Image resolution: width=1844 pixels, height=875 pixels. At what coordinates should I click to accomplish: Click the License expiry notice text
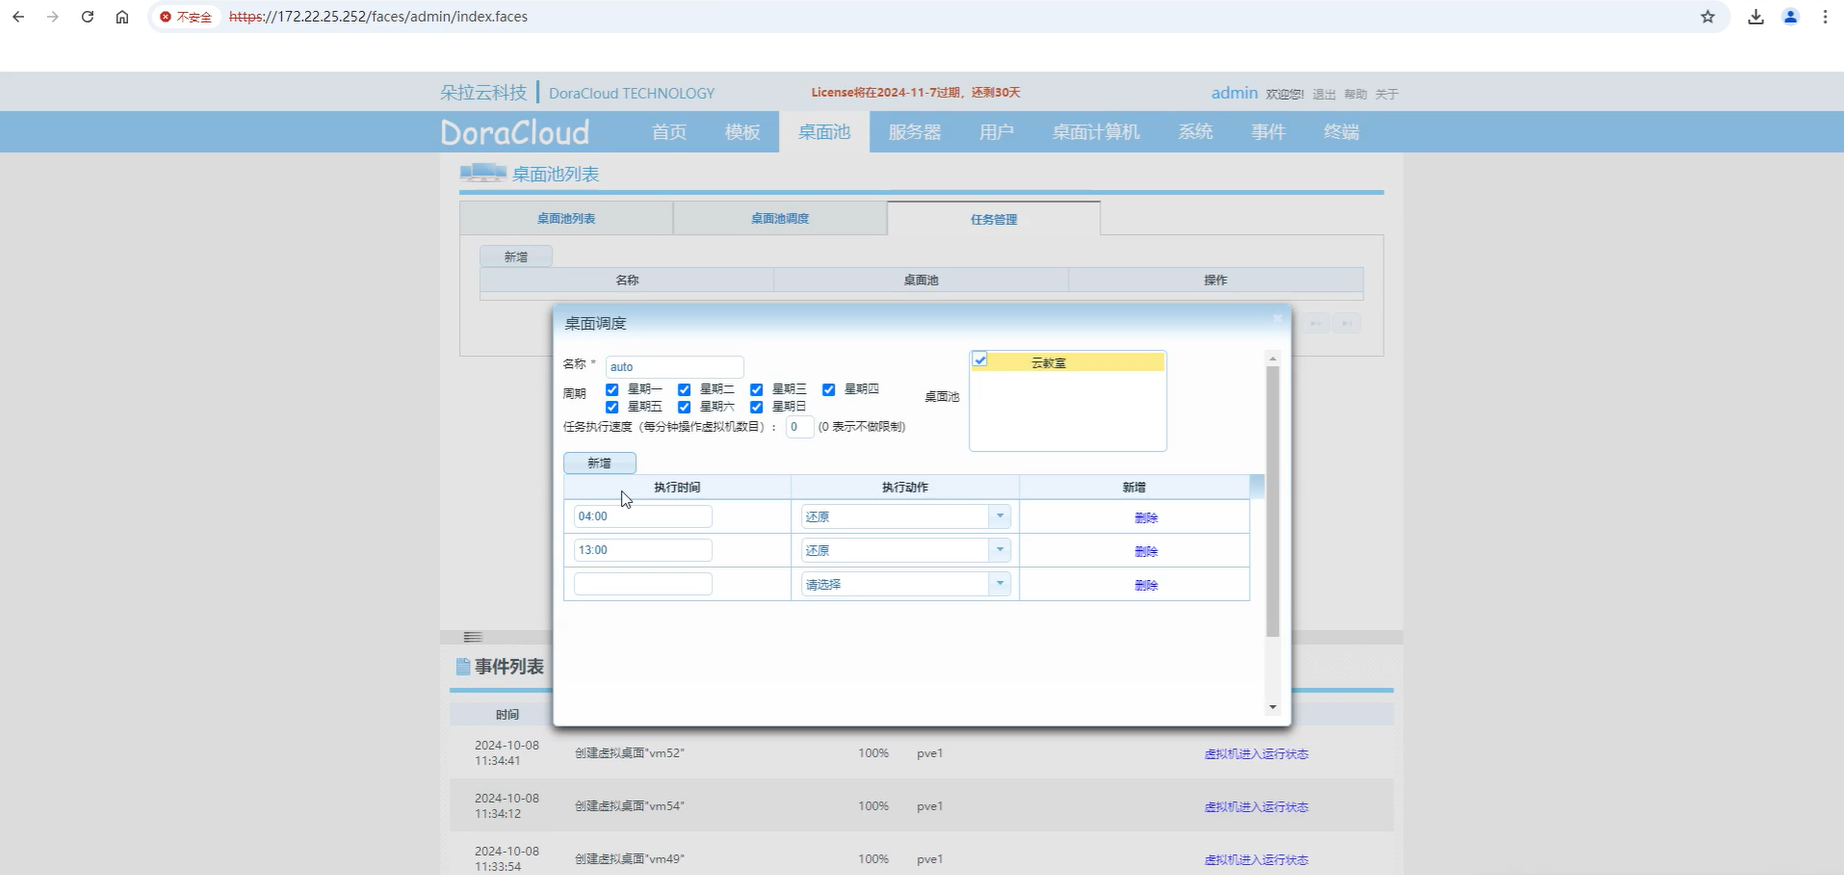916,92
